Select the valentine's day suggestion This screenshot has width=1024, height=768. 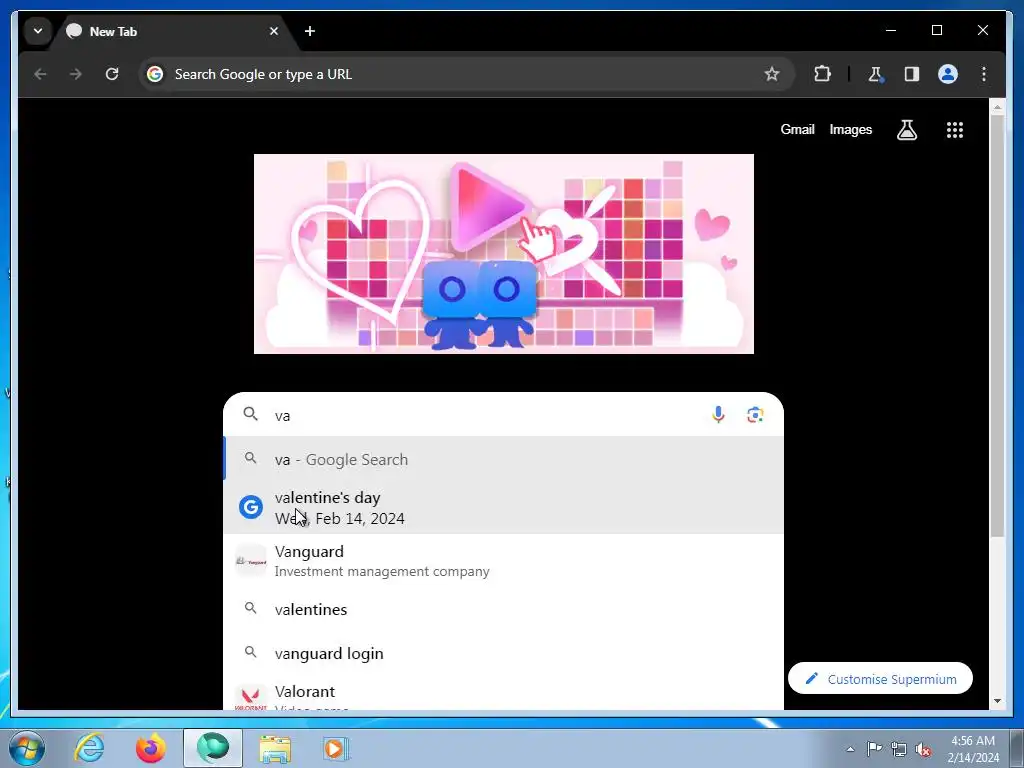coord(504,507)
